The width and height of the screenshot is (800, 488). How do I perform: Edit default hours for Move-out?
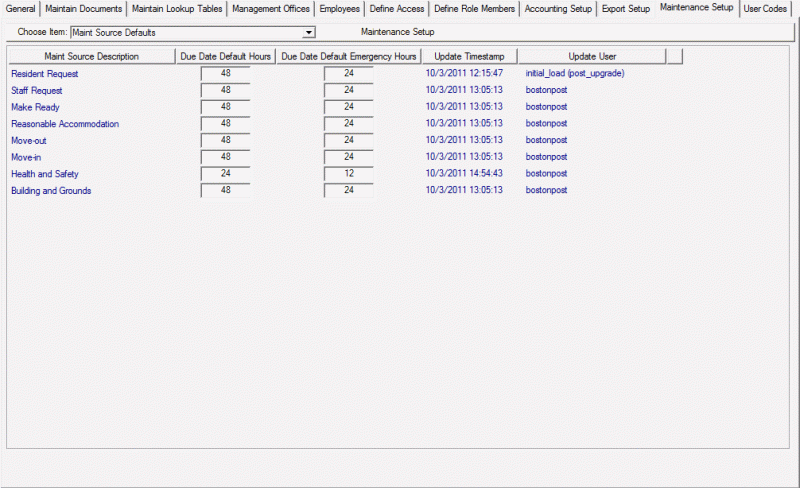coord(226,140)
